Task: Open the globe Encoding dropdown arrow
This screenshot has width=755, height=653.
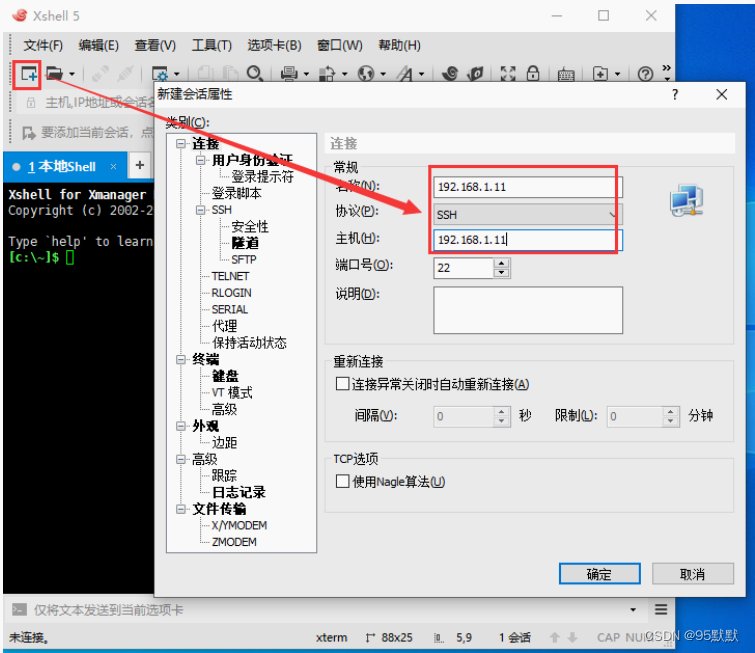Action: (x=383, y=74)
